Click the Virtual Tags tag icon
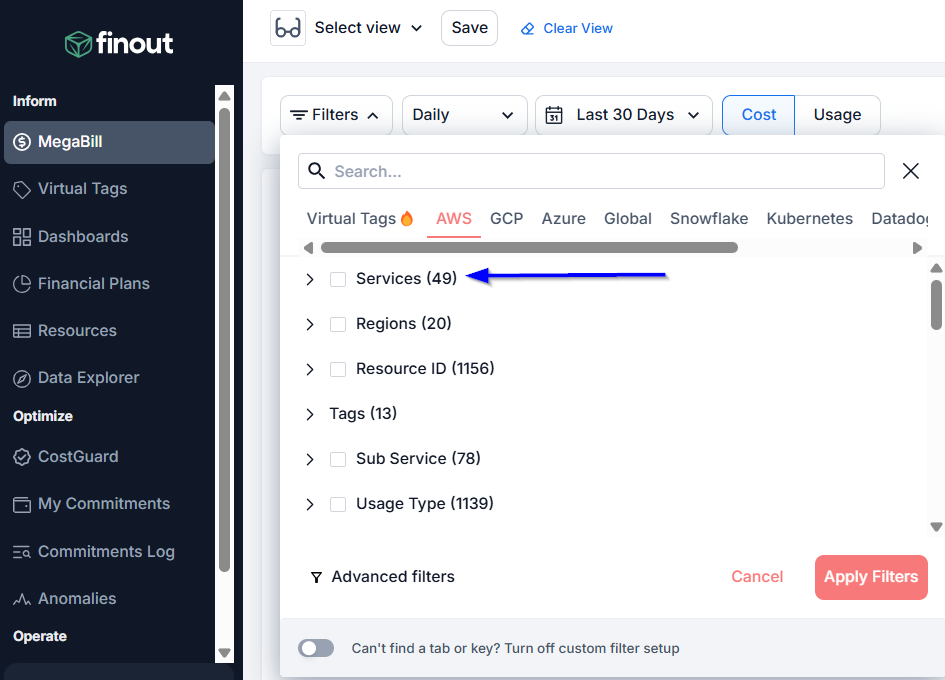The image size is (945, 680). coord(22,189)
